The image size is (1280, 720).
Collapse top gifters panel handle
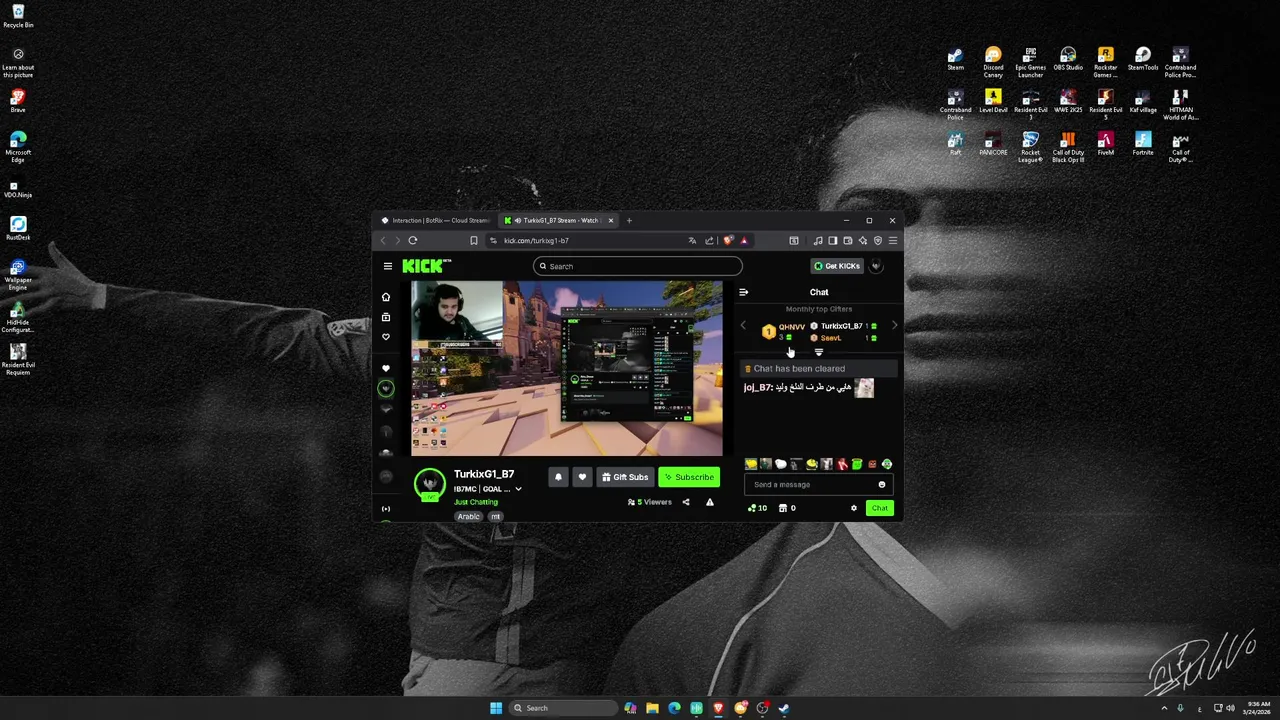click(819, 352)
